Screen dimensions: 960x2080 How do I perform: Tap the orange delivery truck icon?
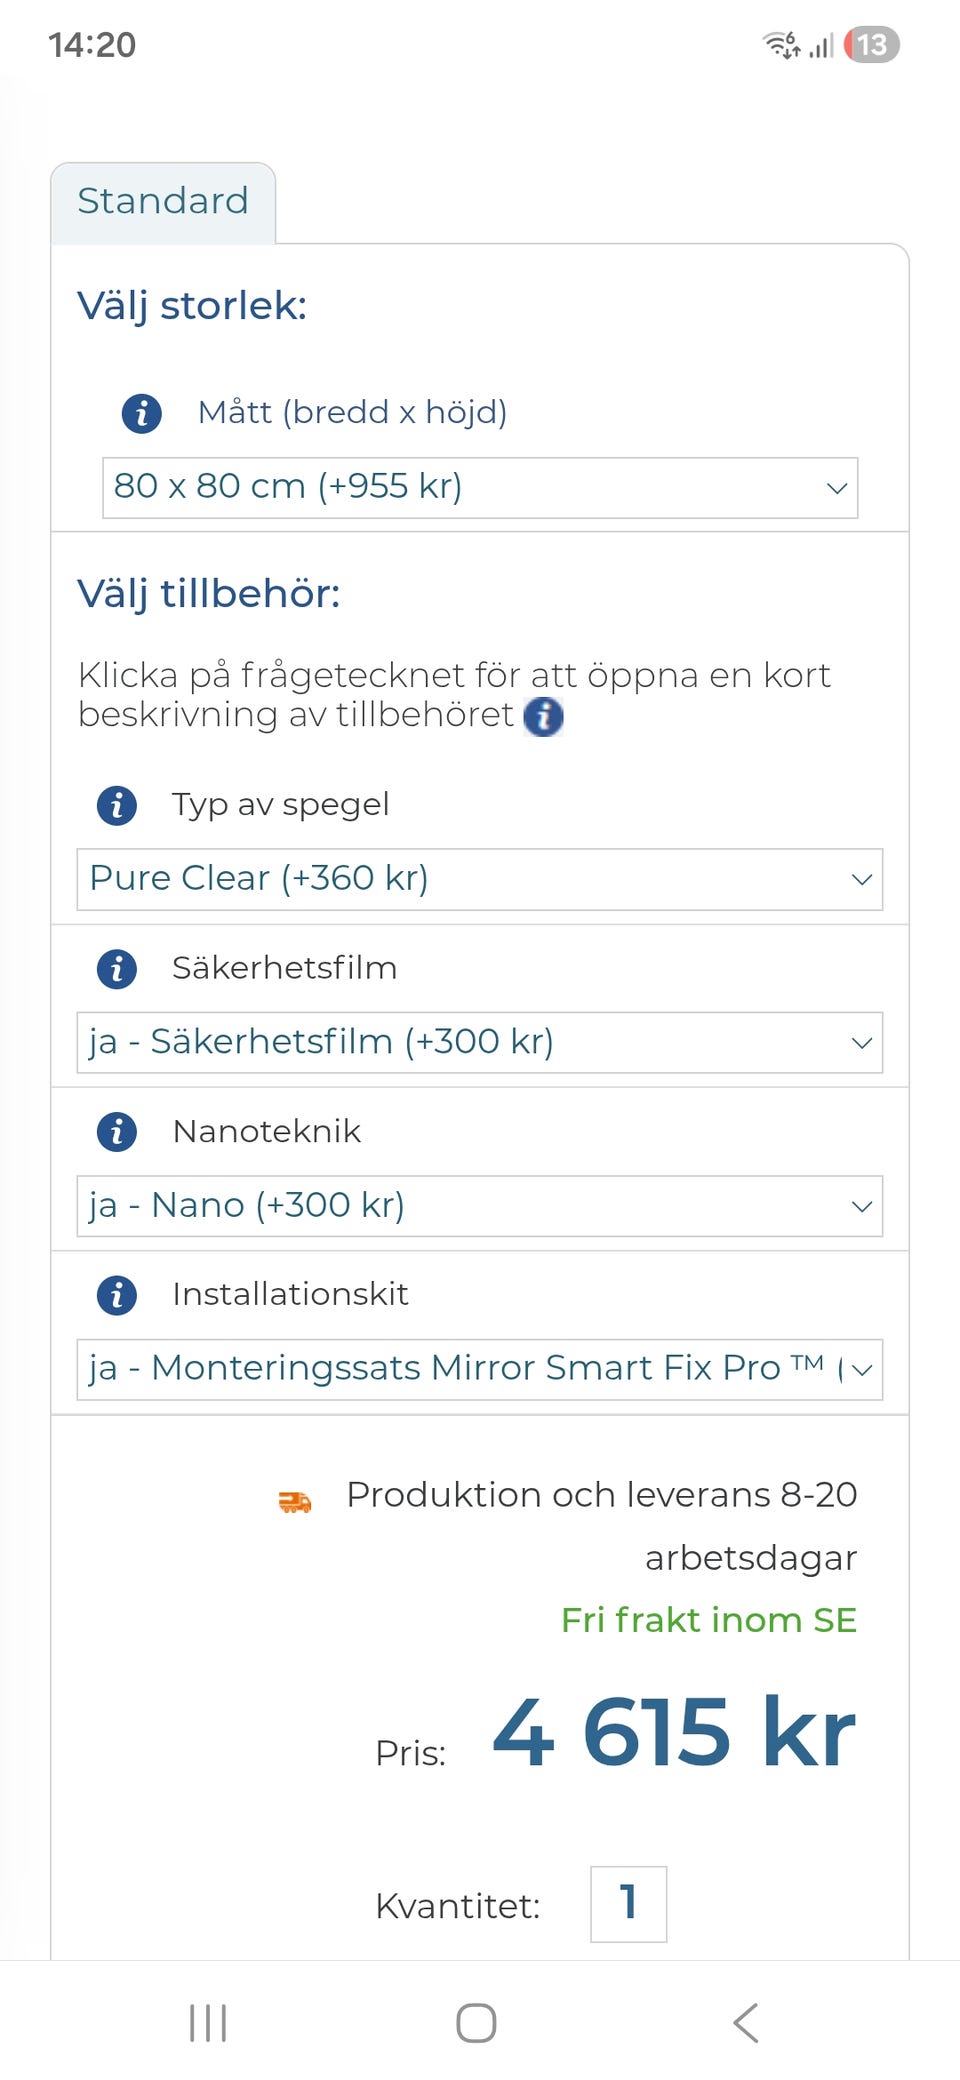click(x=295, y=1501)
